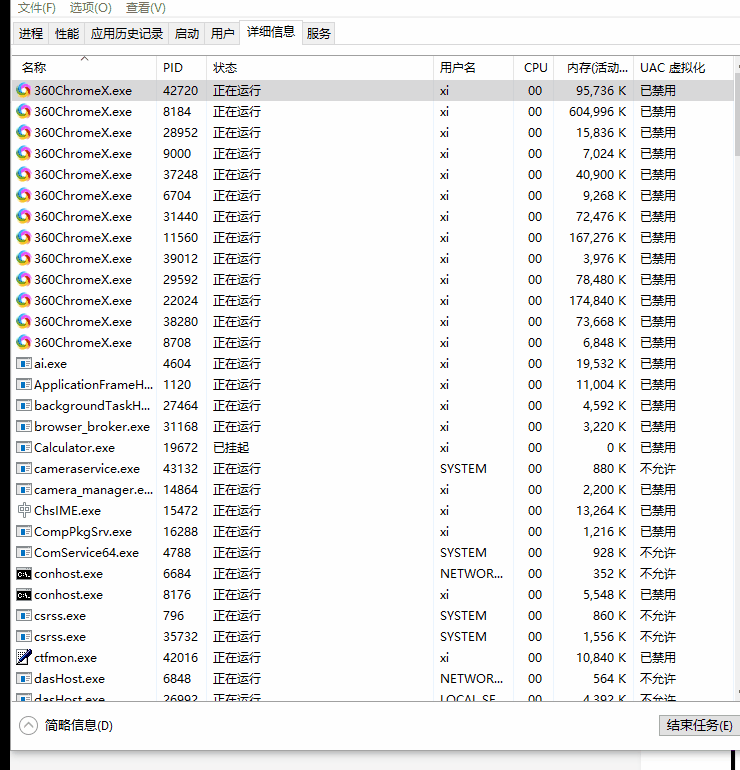
Task: Click the 结束任务(E) button
Action: 699,725
